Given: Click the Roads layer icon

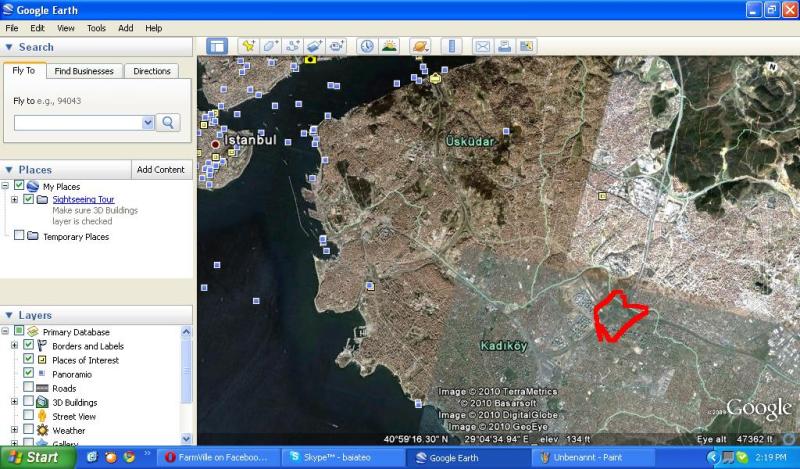Looking at the screenshot, I should tap(42, 388).
